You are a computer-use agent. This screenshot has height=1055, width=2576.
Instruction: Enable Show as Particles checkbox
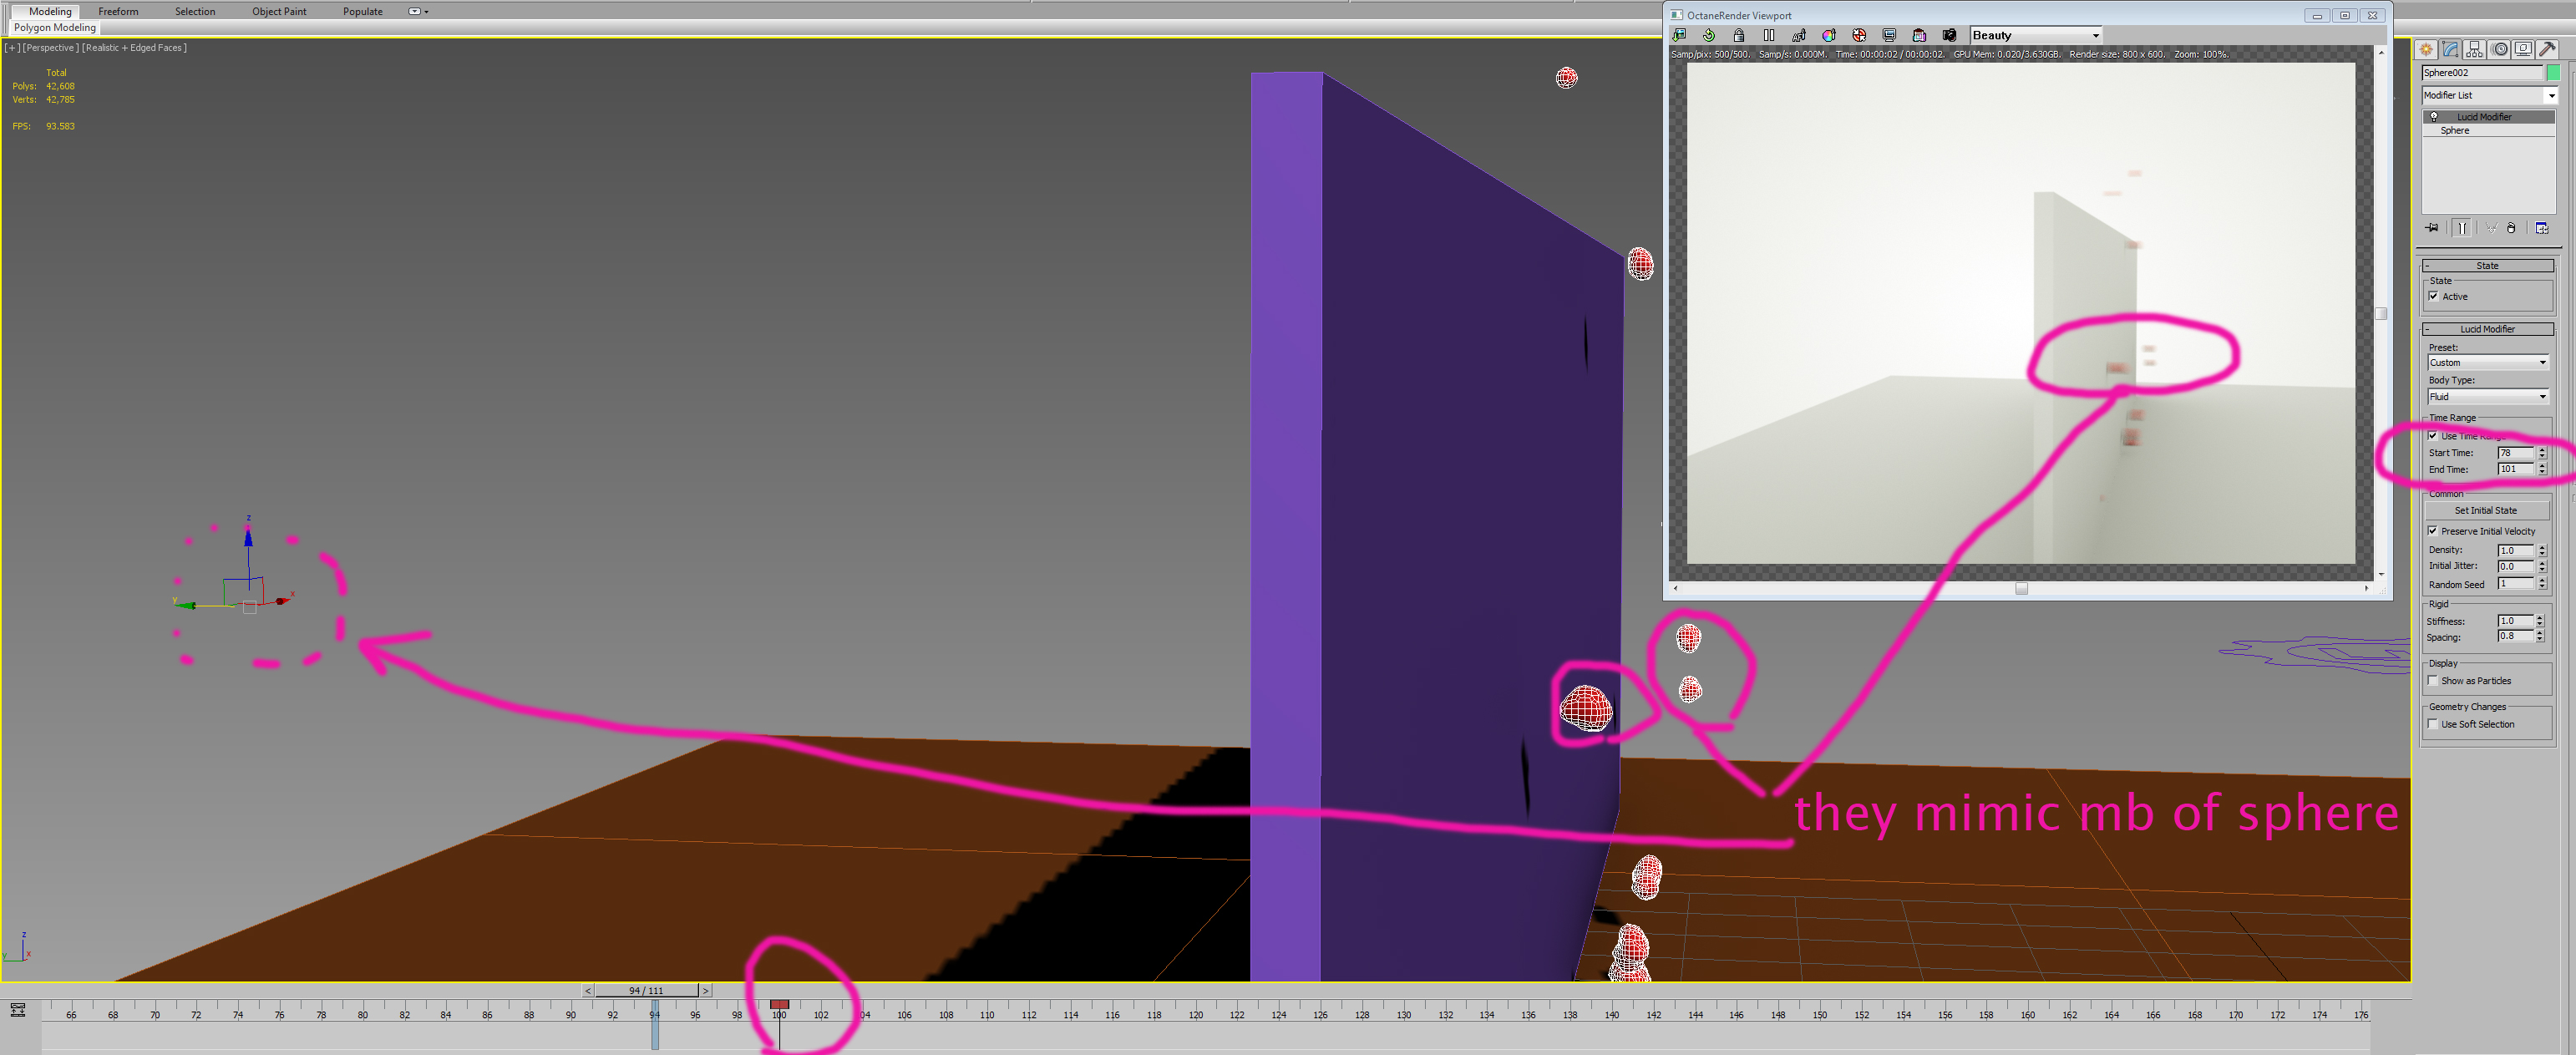click(2433, 681)
